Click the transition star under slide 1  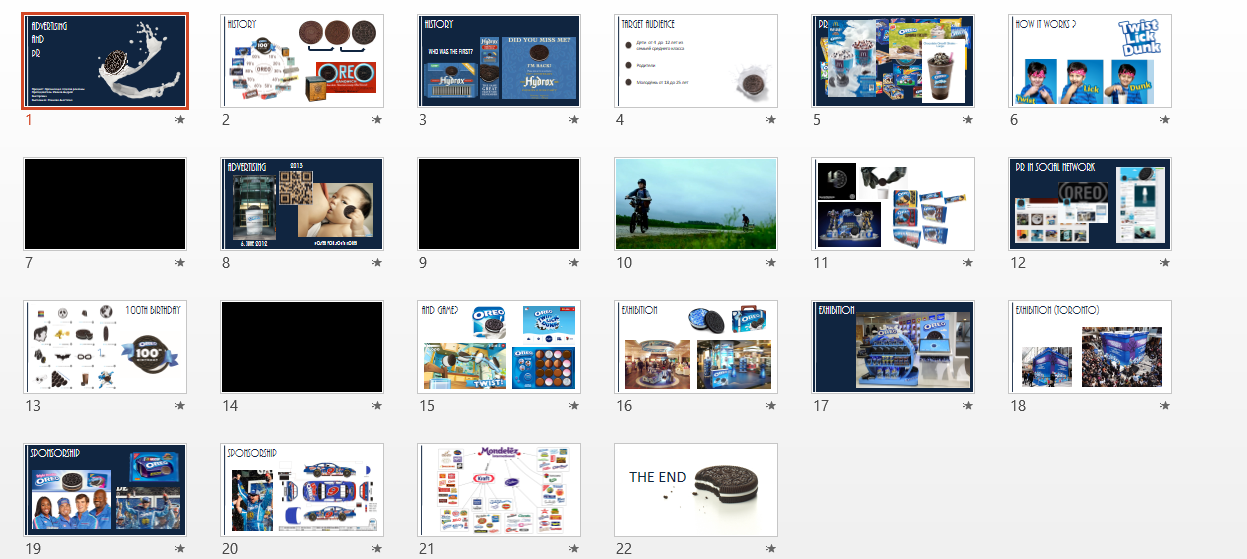pos(180,120)
